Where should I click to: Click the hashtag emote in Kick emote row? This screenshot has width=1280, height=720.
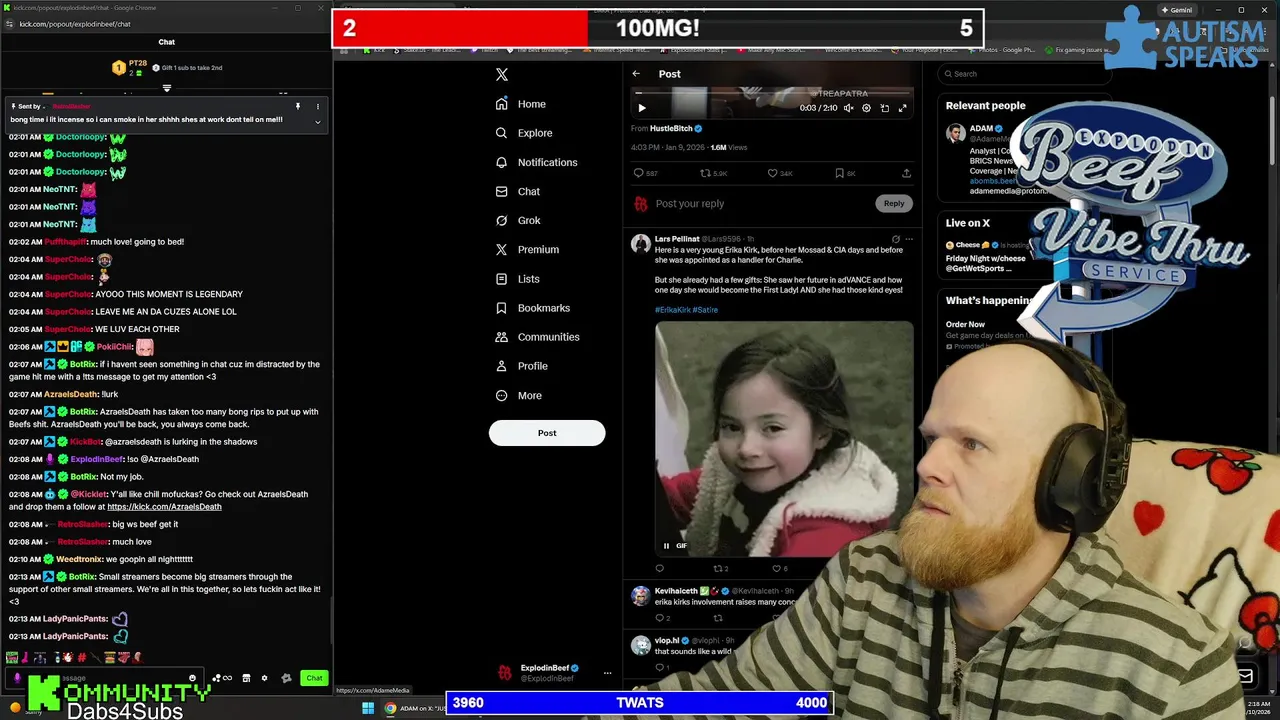tap(82, 657)
